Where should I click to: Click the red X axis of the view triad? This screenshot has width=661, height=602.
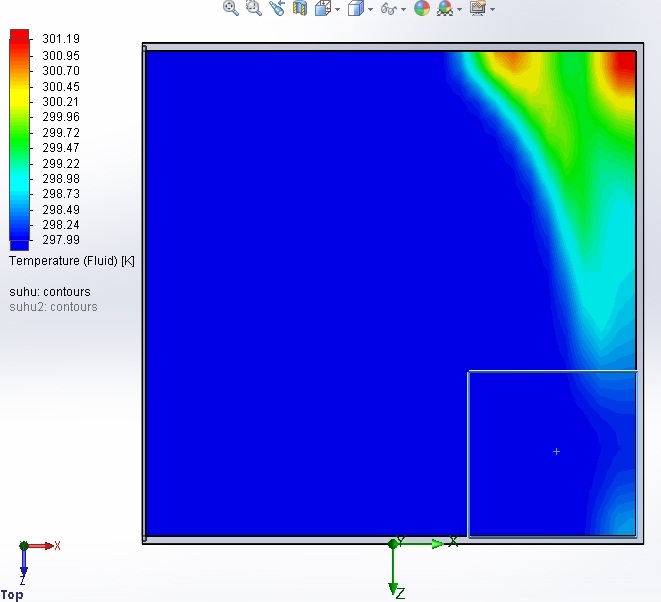[x=42, y=546]
